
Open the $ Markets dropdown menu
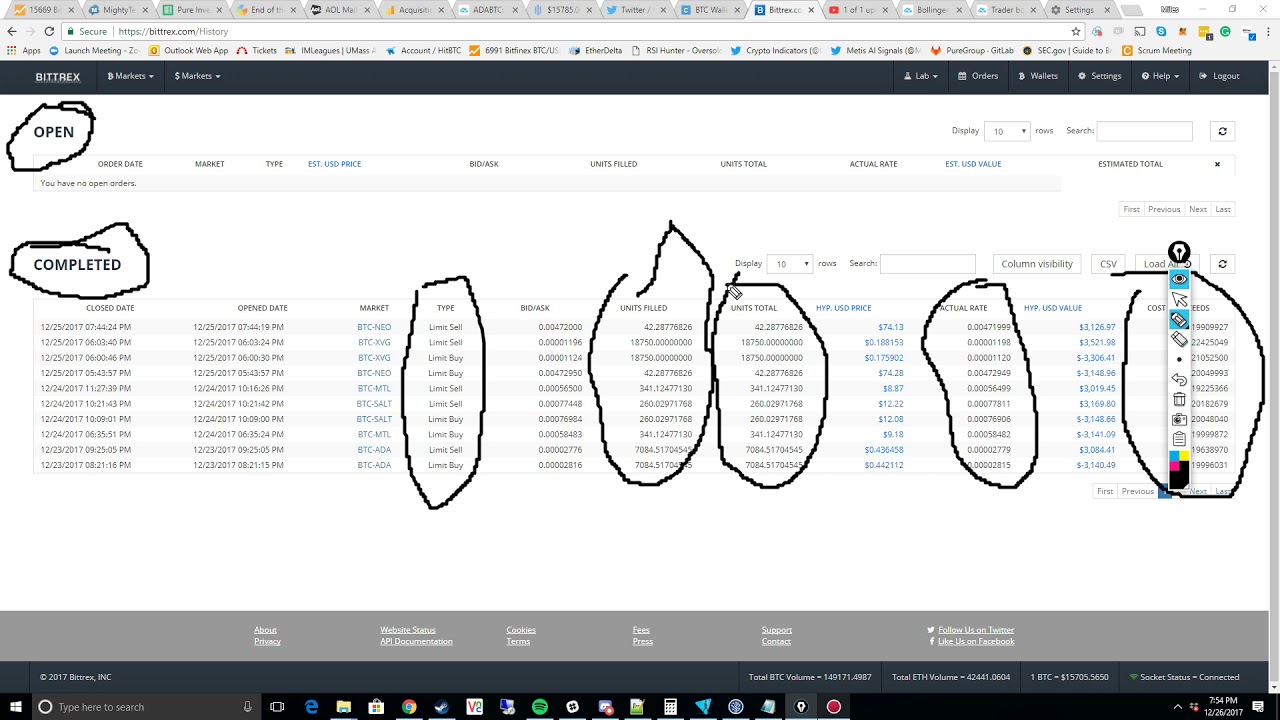click(x=197, y=76)
